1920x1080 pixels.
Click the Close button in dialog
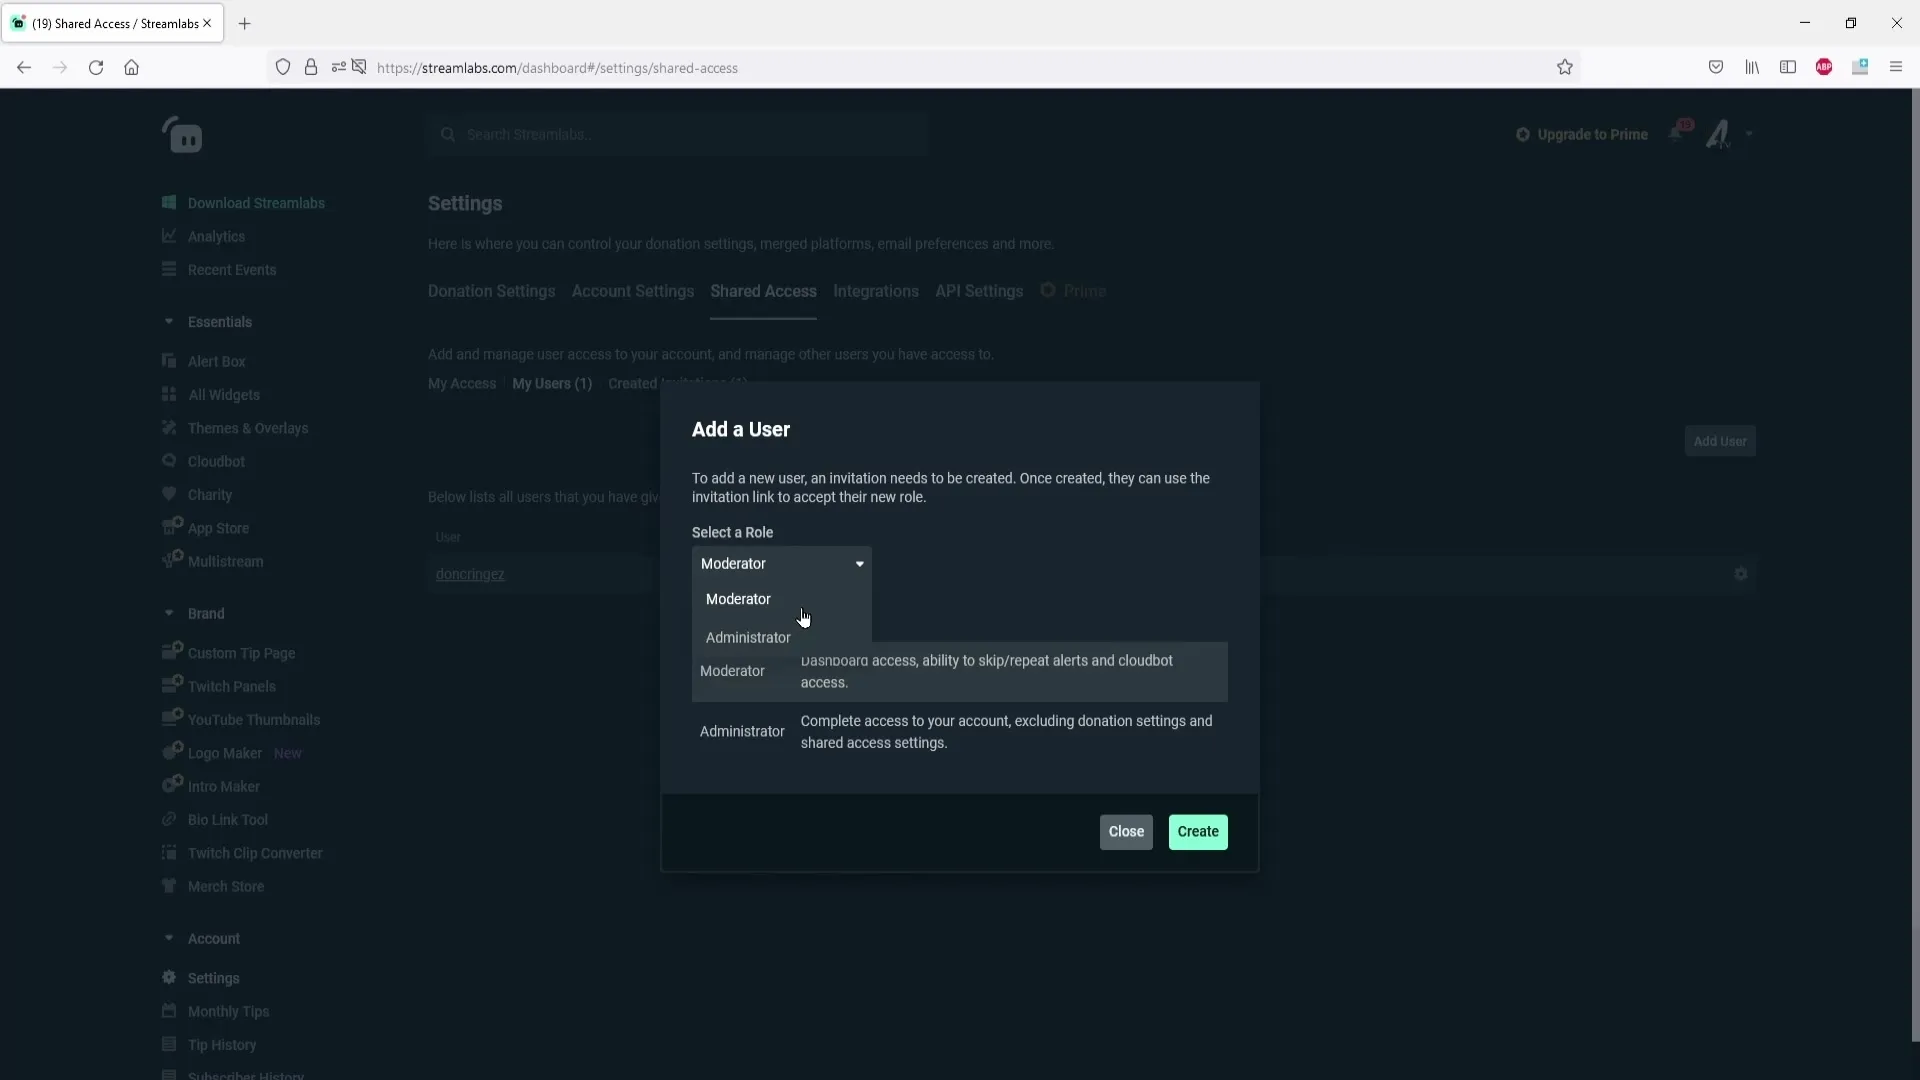pyautogui.click(x=1126, y=832)
